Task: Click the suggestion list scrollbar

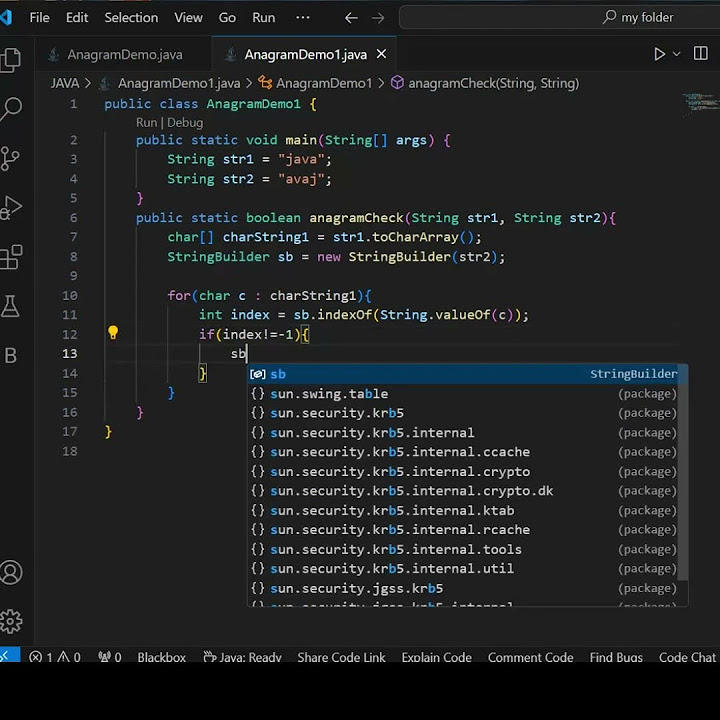Action: point(683,473)
